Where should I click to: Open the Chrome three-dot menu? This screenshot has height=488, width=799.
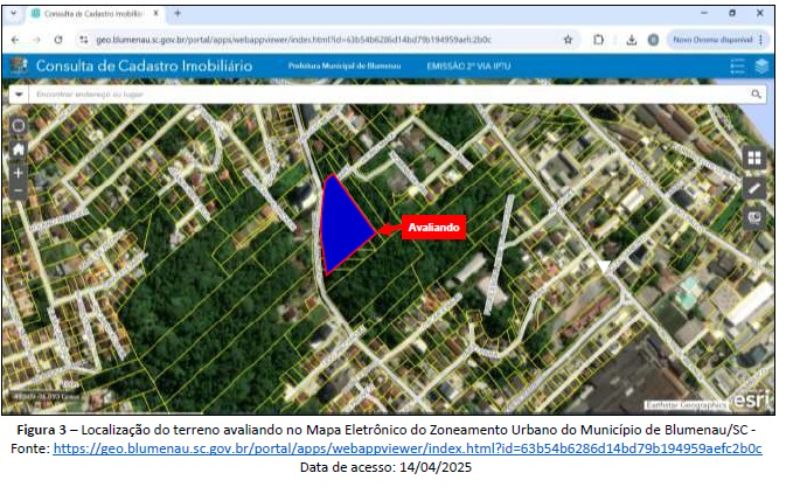click(761, 40)
